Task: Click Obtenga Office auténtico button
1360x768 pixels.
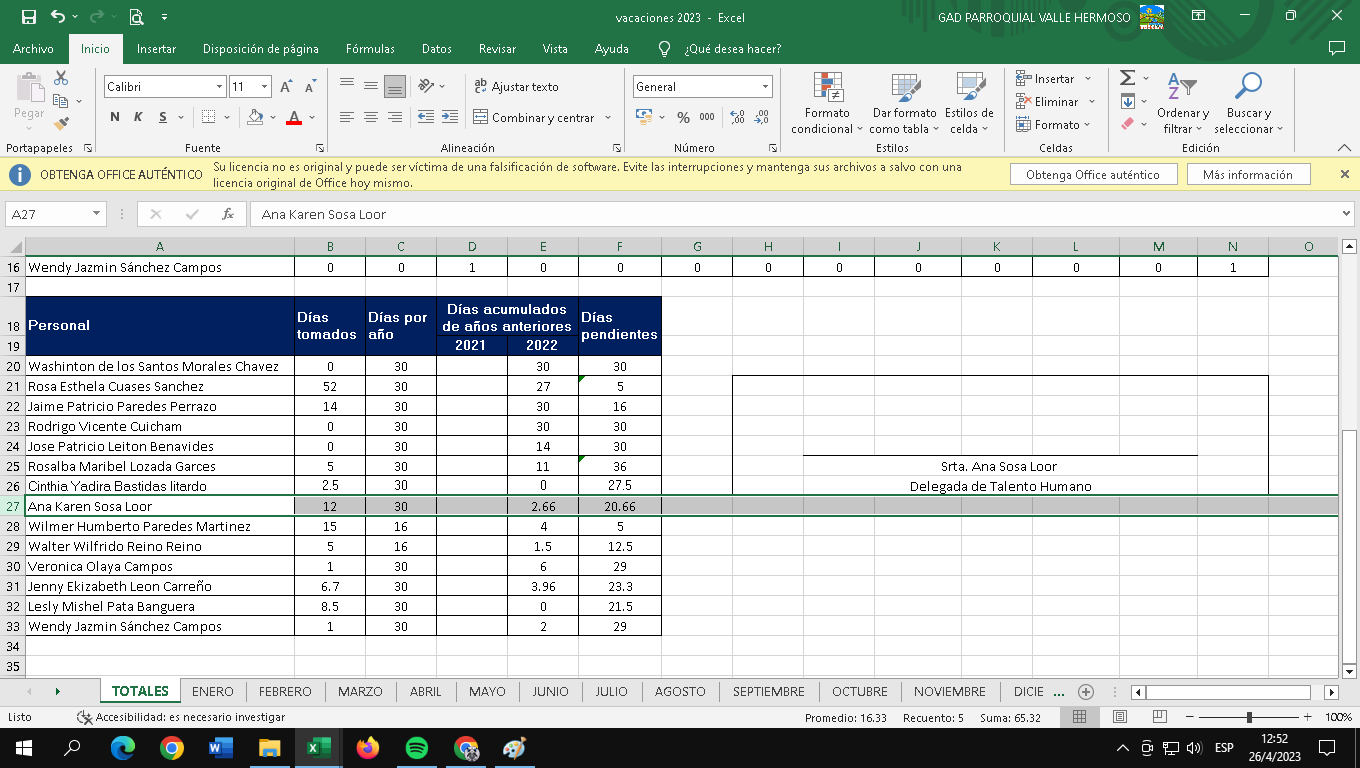Action: pos(1092,174)
